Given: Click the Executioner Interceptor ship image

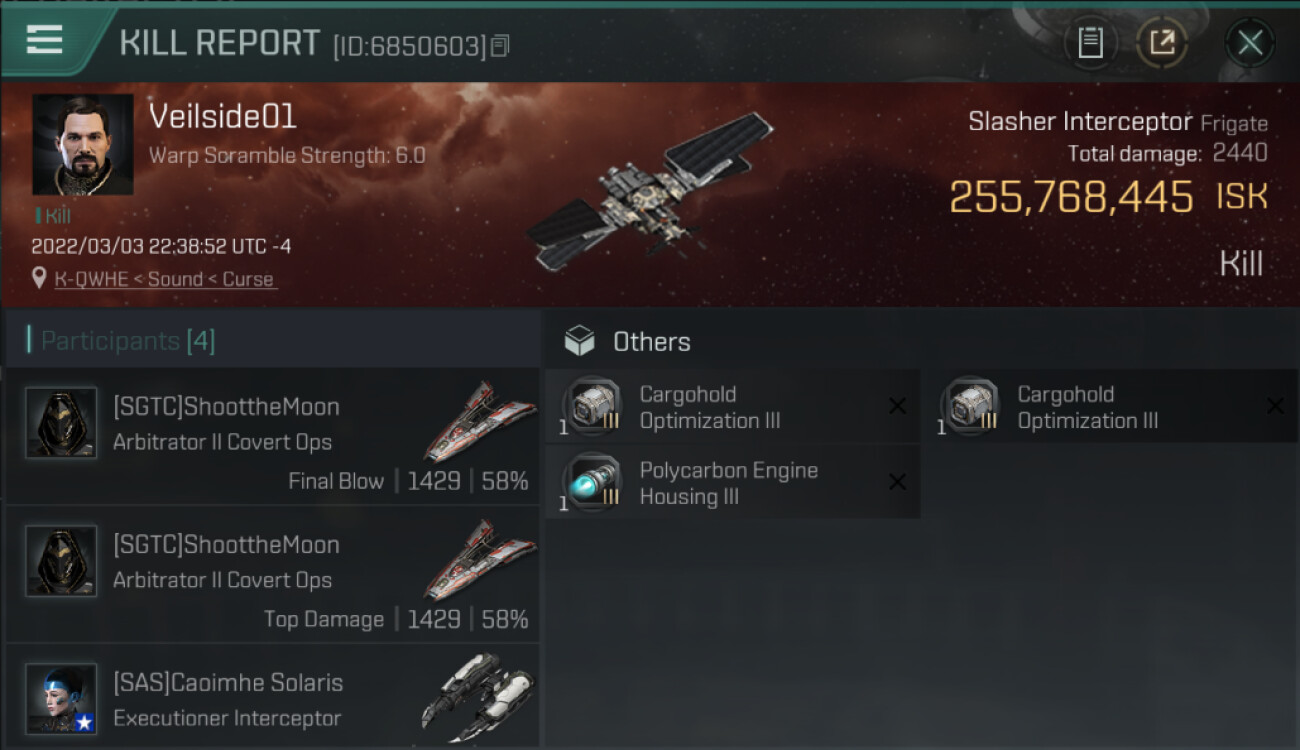Looking at the screenshot, I should [x=480, y=695].
